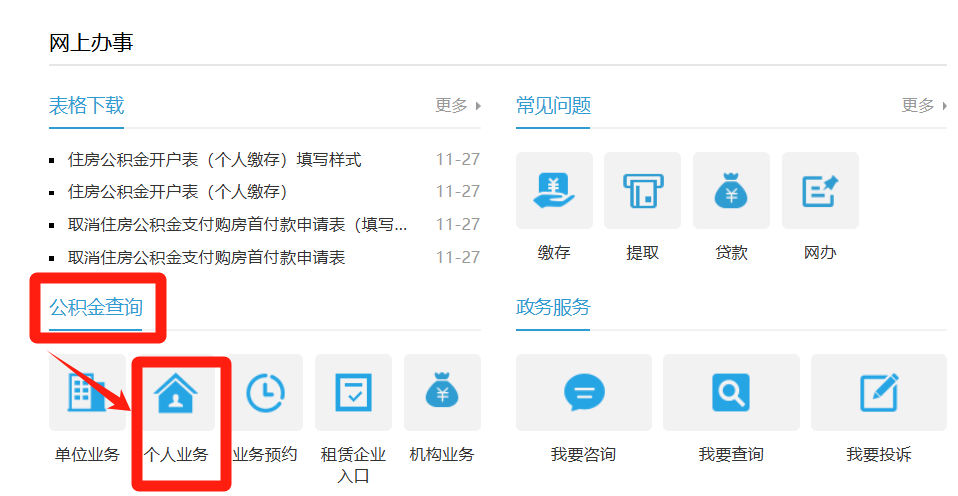Open 住房公积金开户表（个人缴存）填写样式 link

214,160
